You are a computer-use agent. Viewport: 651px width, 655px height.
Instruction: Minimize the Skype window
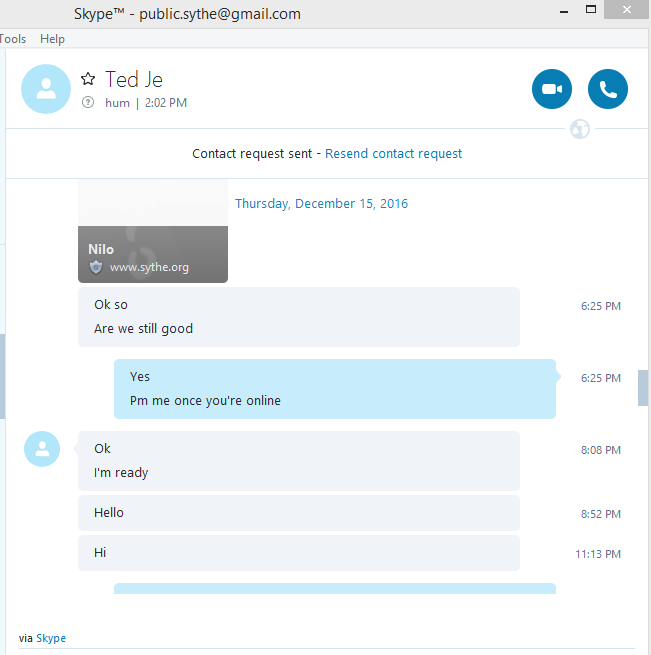click(x=564, y=10)
